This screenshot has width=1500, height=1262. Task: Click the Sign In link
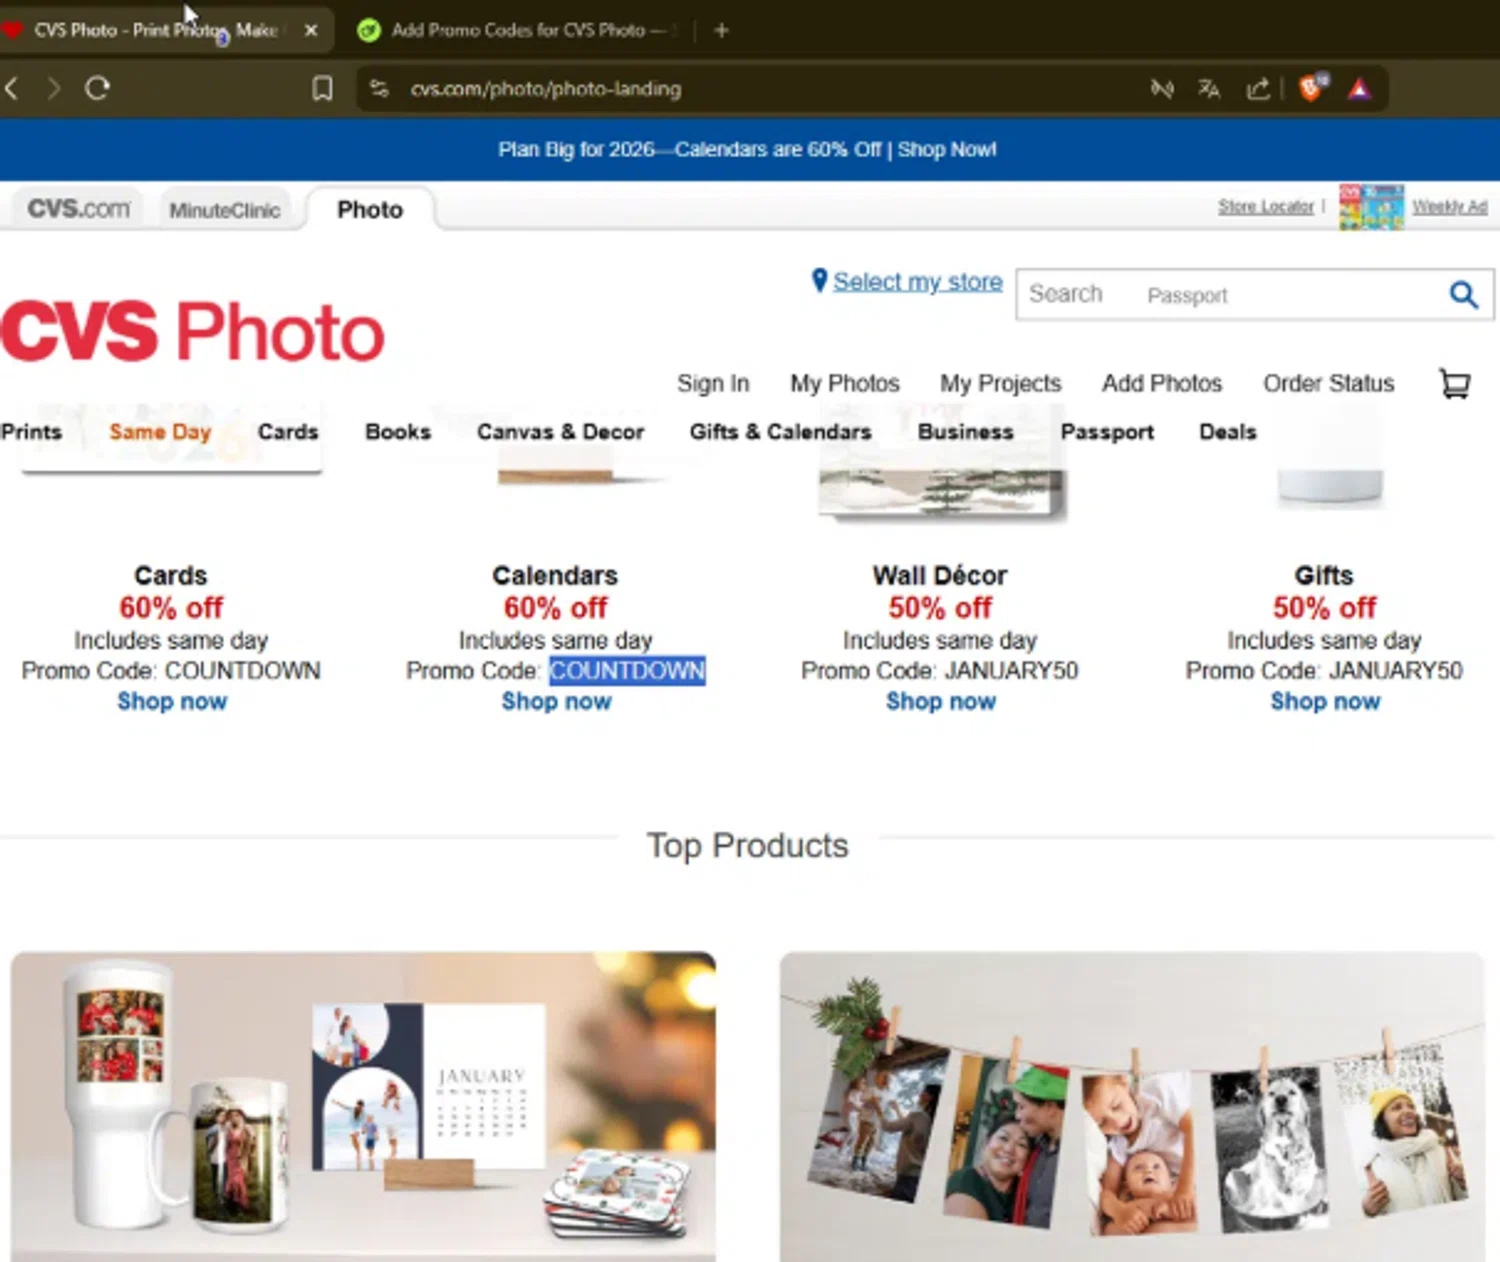tap(712, 383)
